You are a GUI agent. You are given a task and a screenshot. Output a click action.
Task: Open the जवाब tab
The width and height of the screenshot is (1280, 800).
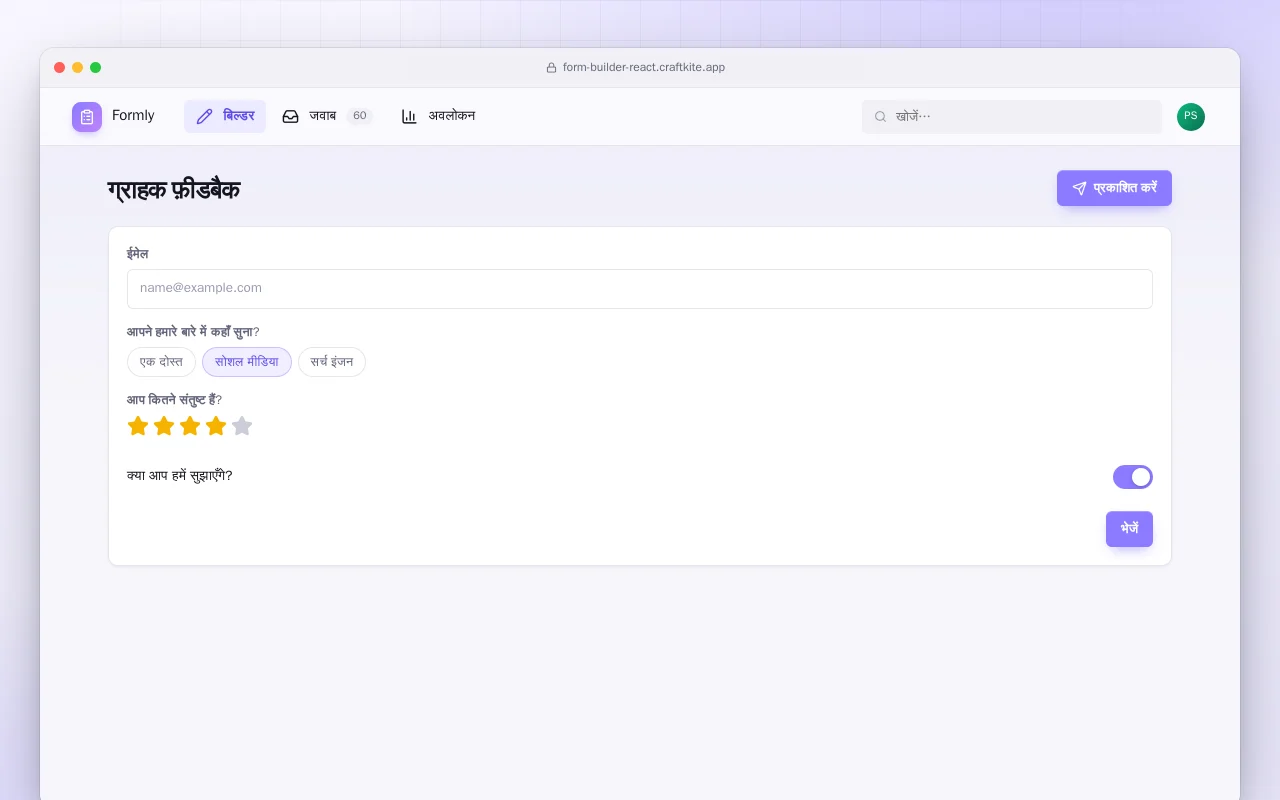327,116
